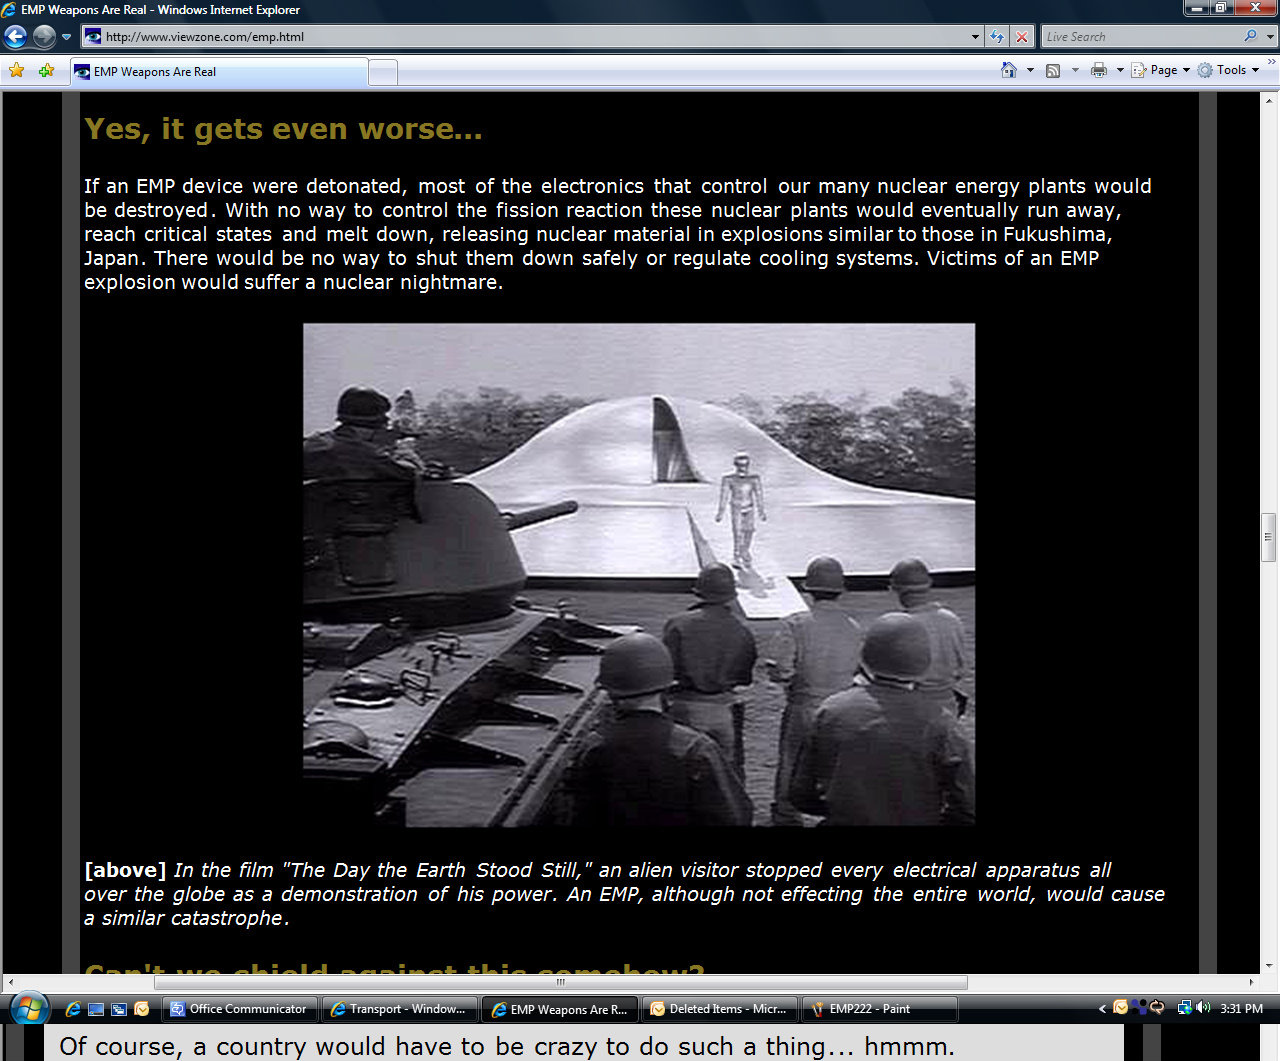This screenshot has width=1280, height=1061.
Task: Expand the address bar URL history dropdown
Action: 976,37
